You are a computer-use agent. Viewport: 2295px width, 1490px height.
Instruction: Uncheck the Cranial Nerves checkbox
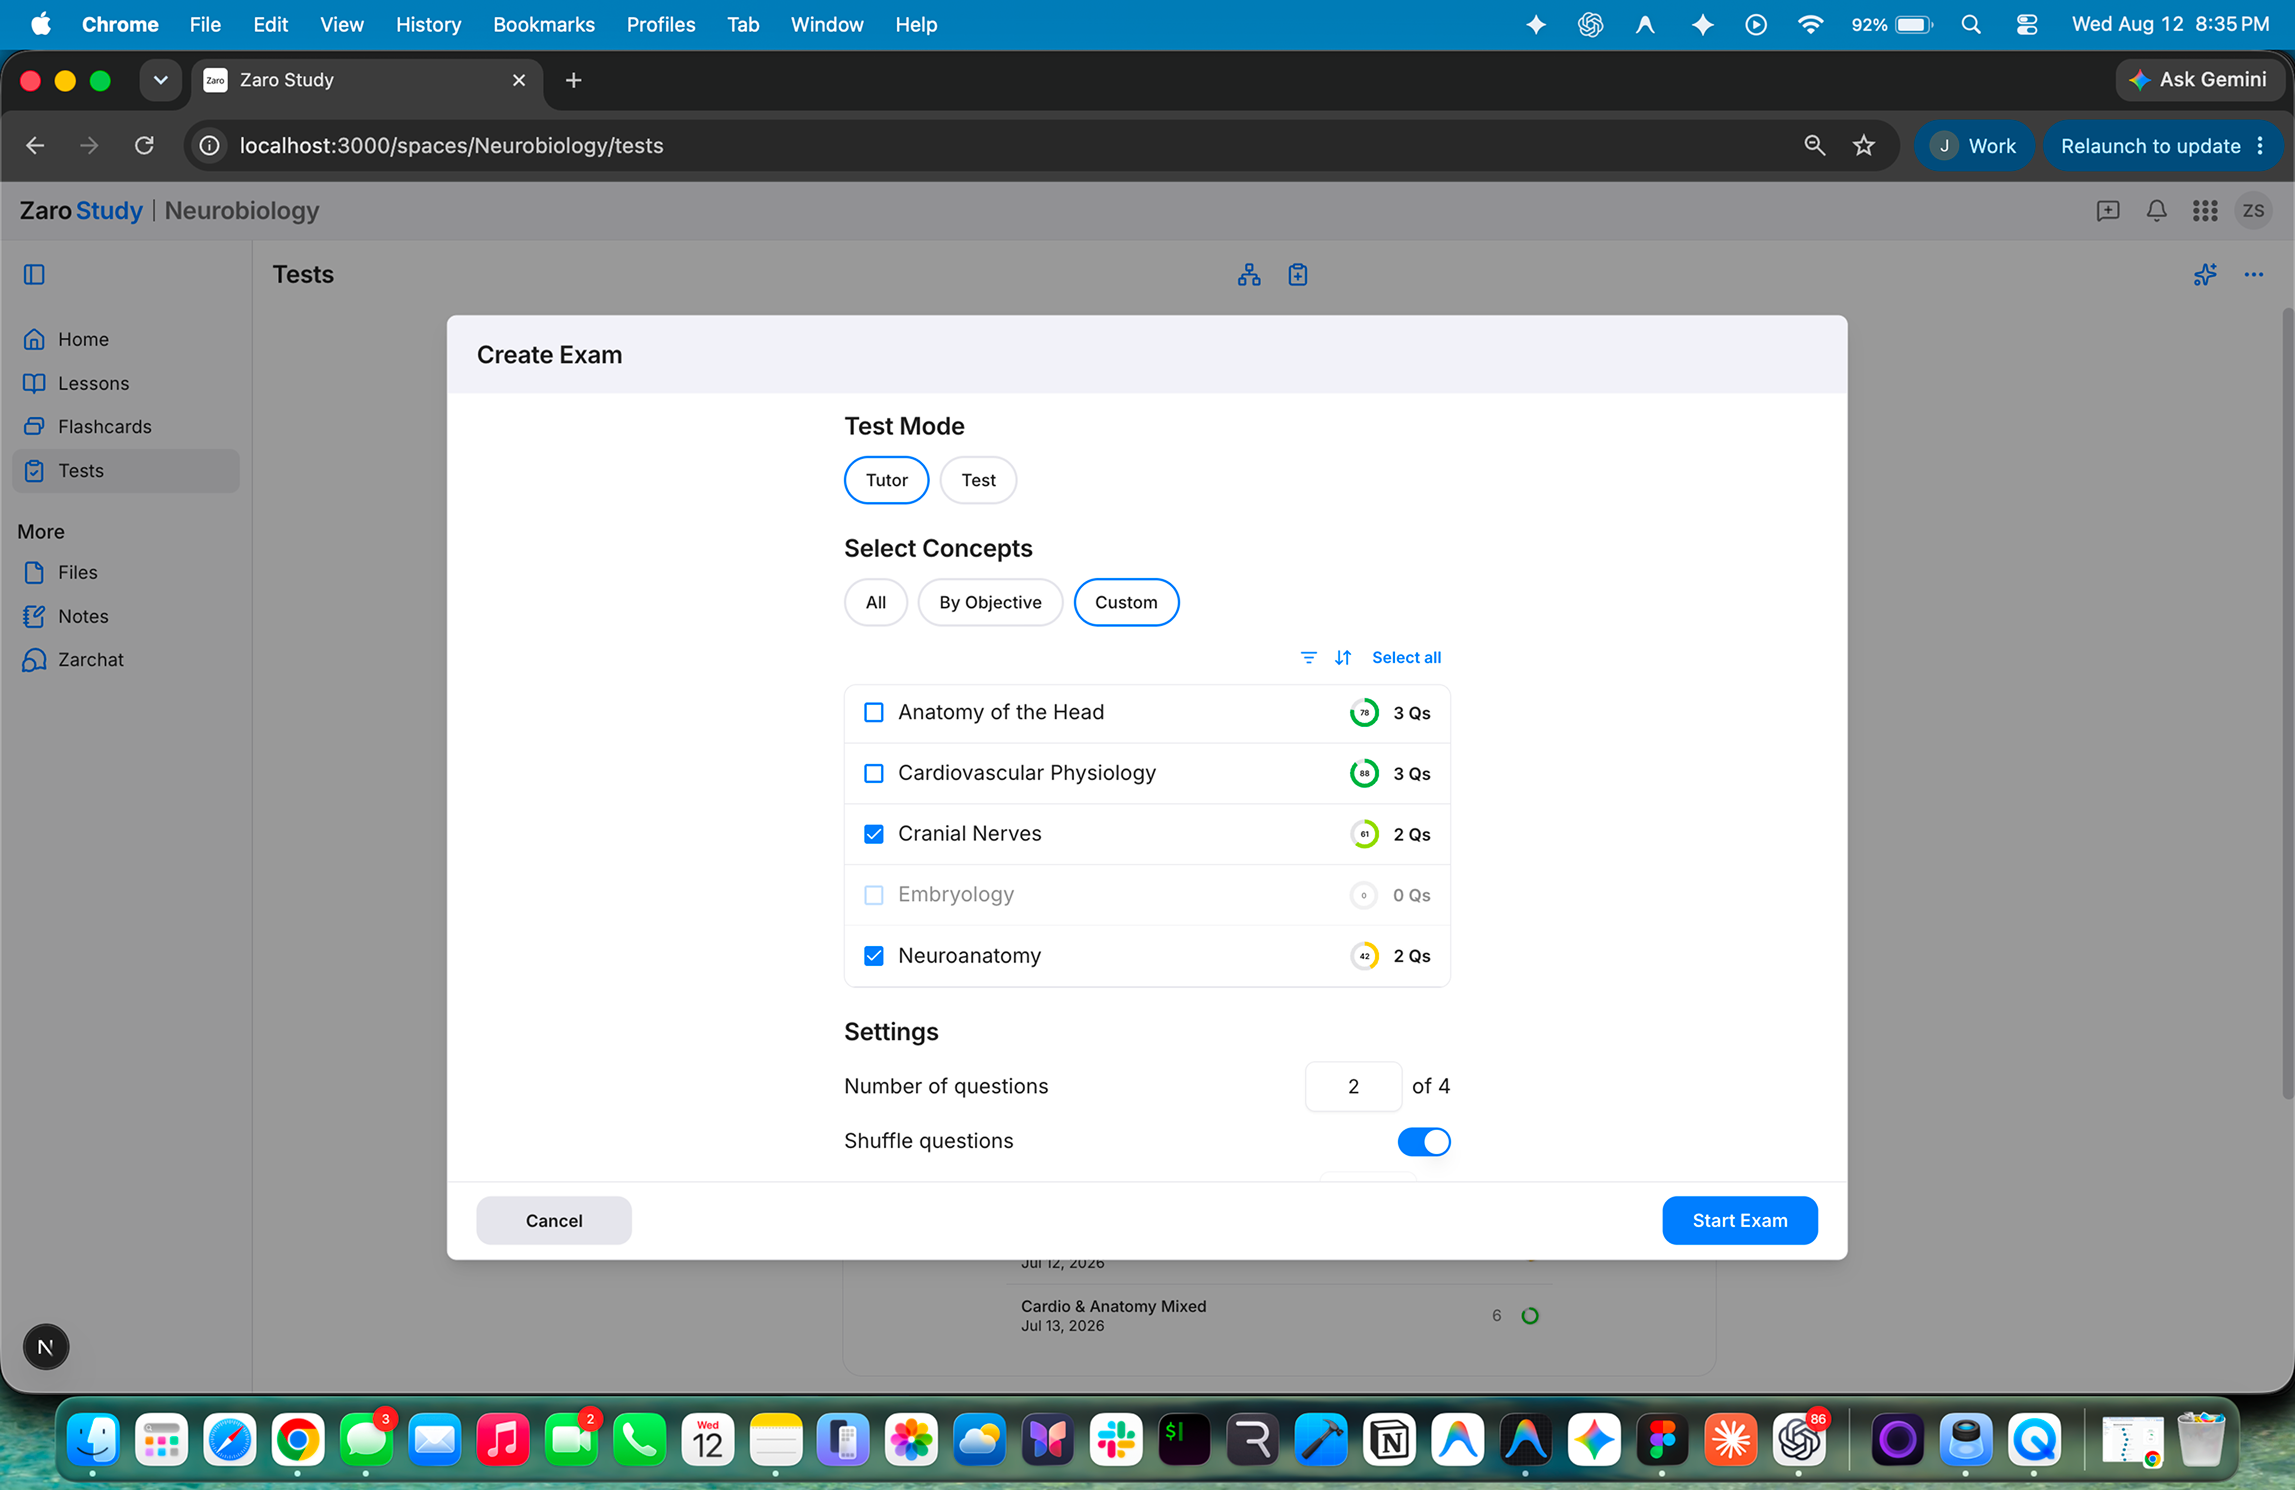click(x=874, y=834)
